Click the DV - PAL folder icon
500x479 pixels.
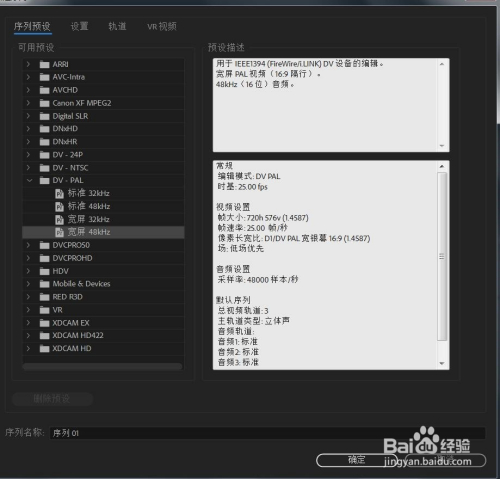pos(44,181)
